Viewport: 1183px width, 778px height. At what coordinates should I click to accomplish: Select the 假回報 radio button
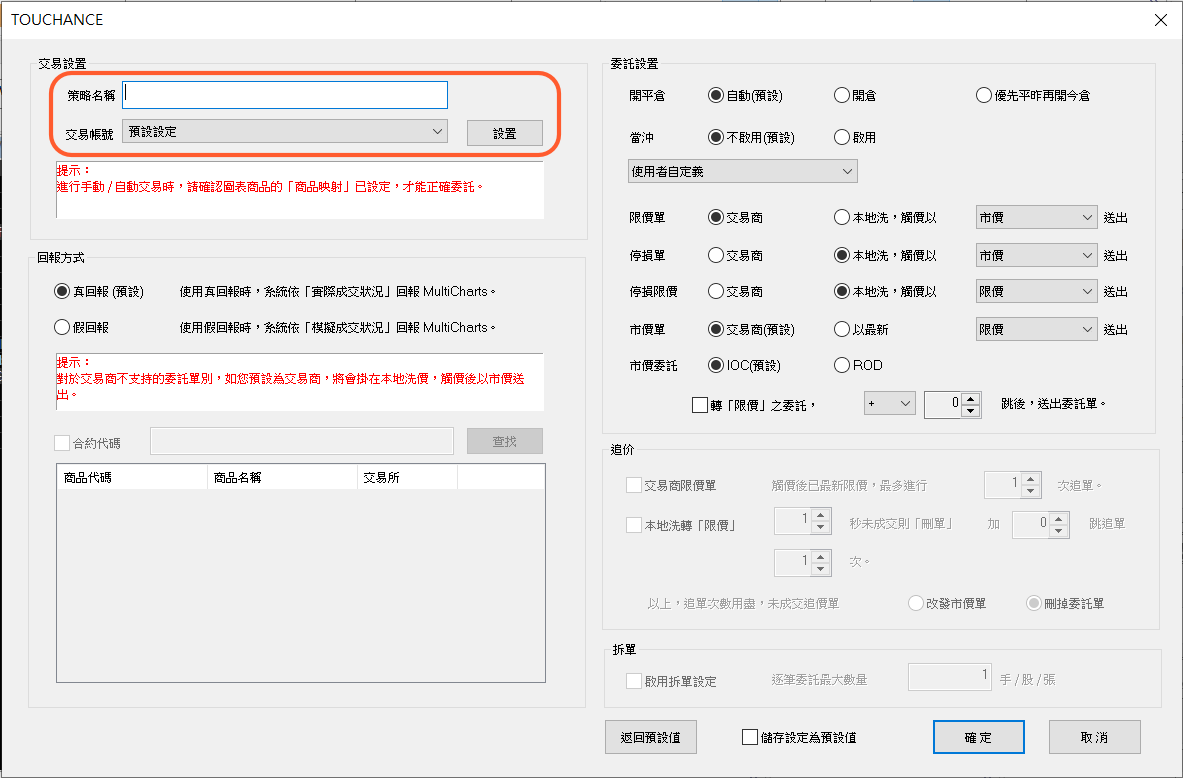coord(62,327)
